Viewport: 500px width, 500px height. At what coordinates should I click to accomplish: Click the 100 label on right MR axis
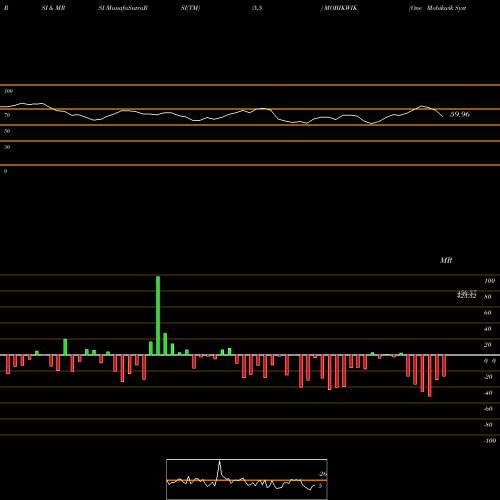click(x=489, y=281)
